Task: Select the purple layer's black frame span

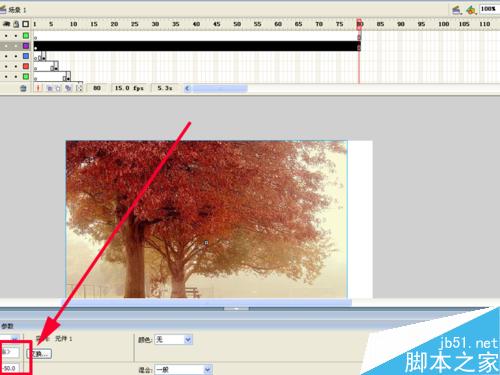Action: (197, 46)
